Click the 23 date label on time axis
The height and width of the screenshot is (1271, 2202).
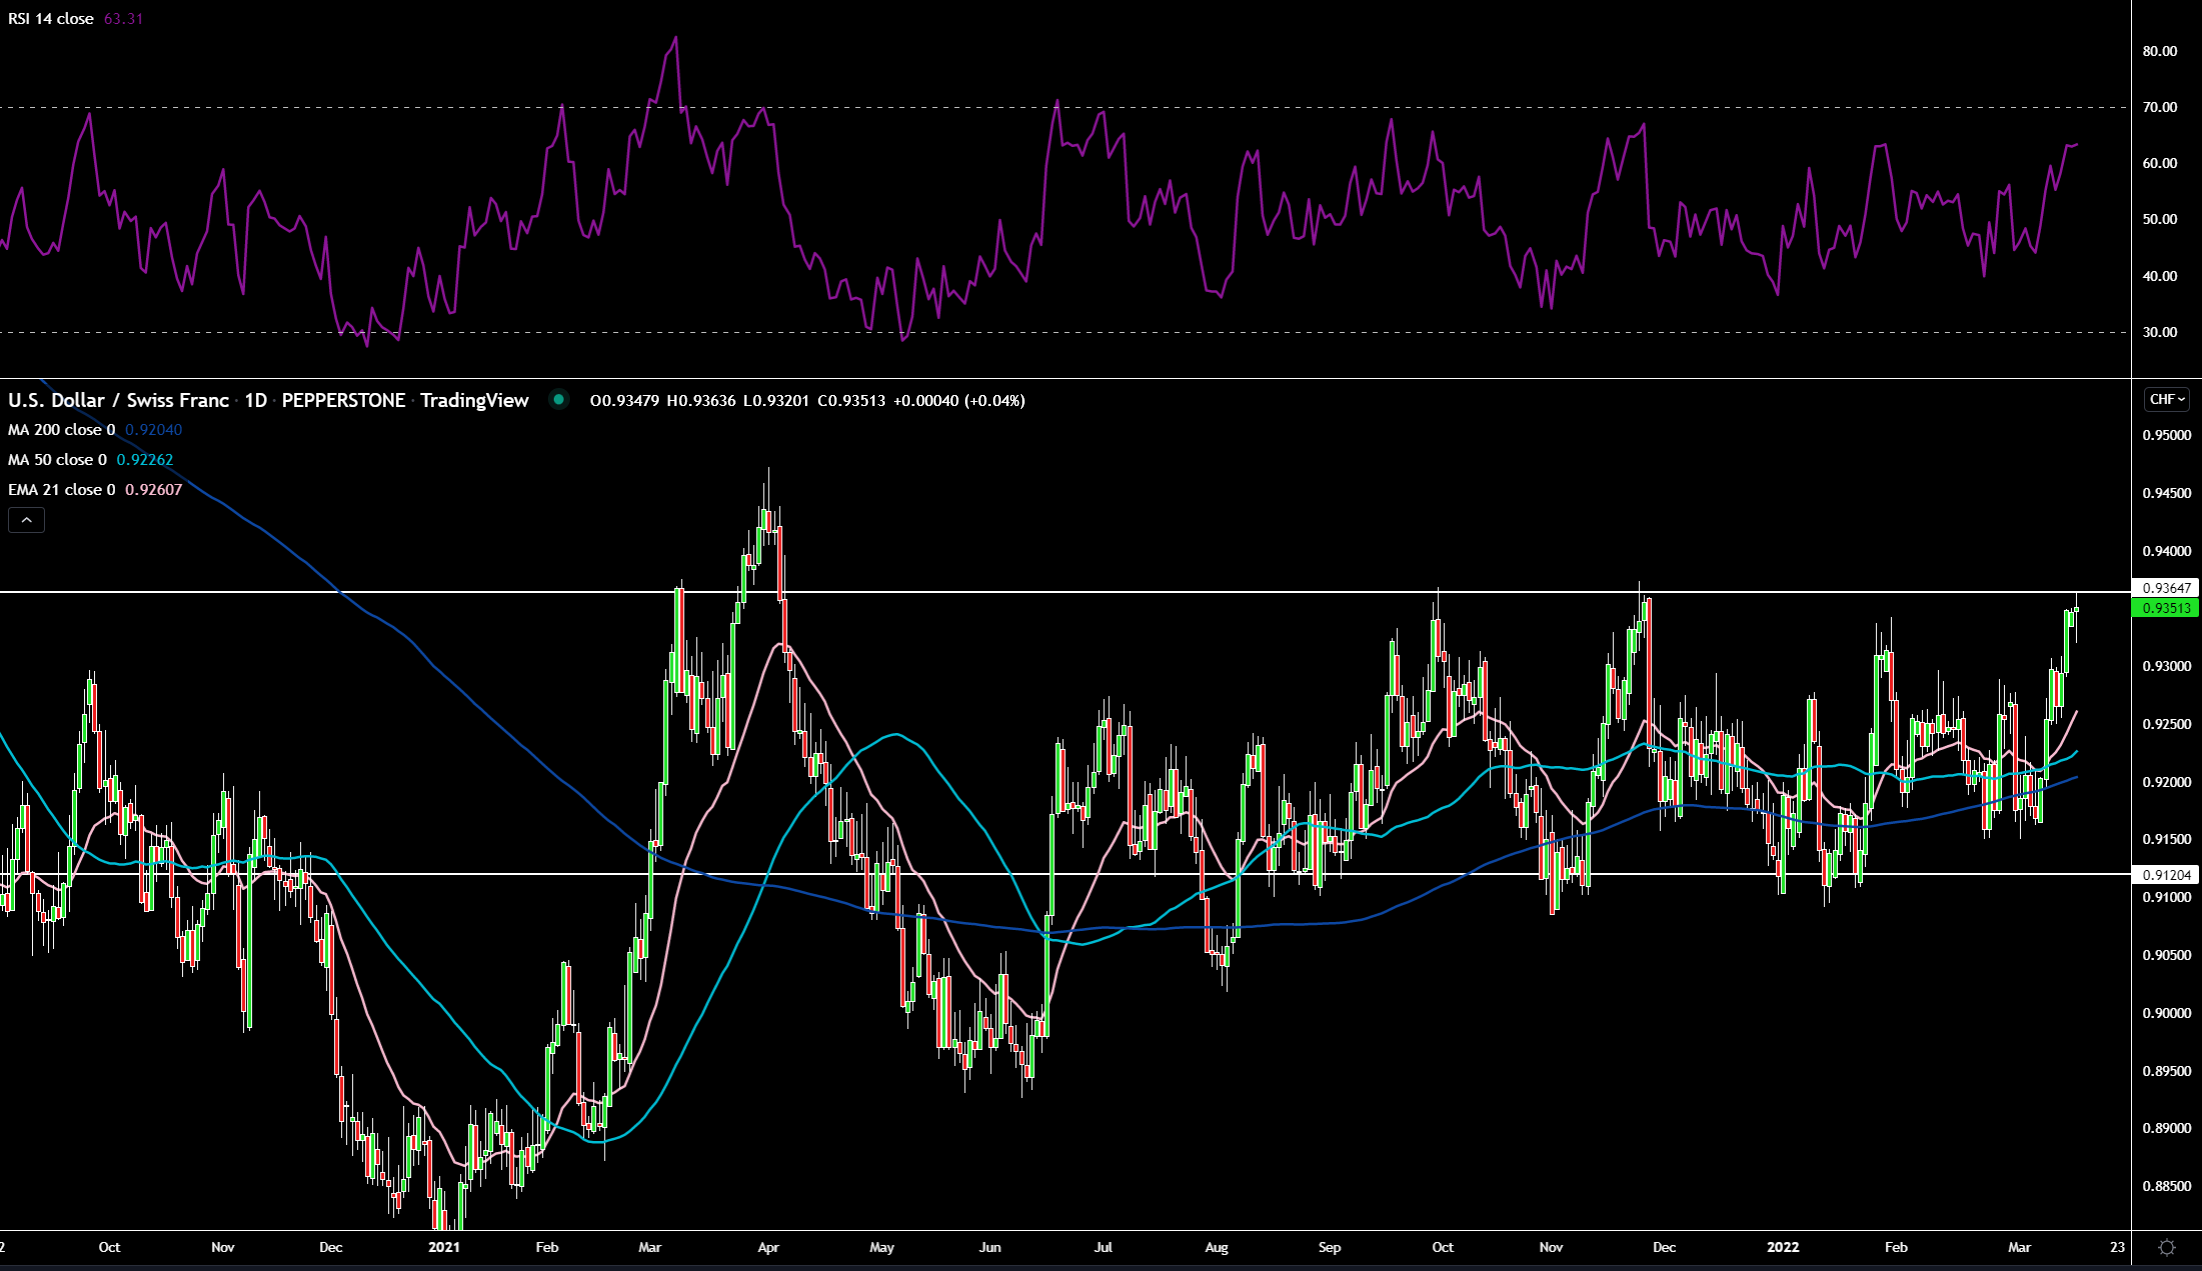(2117, 1247)
